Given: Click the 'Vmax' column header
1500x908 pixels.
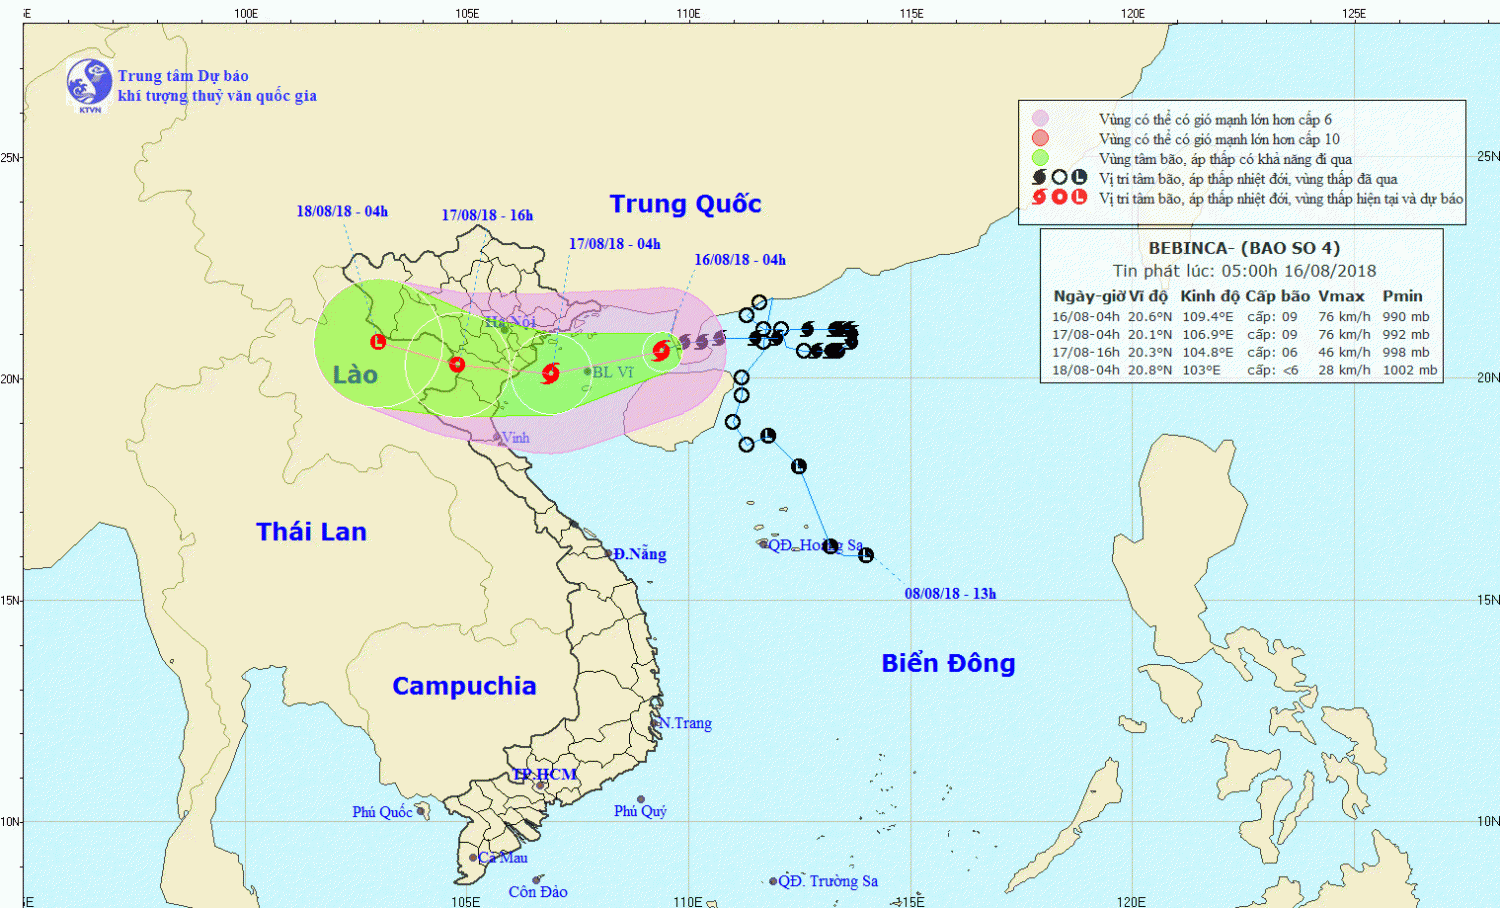Looking at the screenshot, I should click(x=1341, y=296).
